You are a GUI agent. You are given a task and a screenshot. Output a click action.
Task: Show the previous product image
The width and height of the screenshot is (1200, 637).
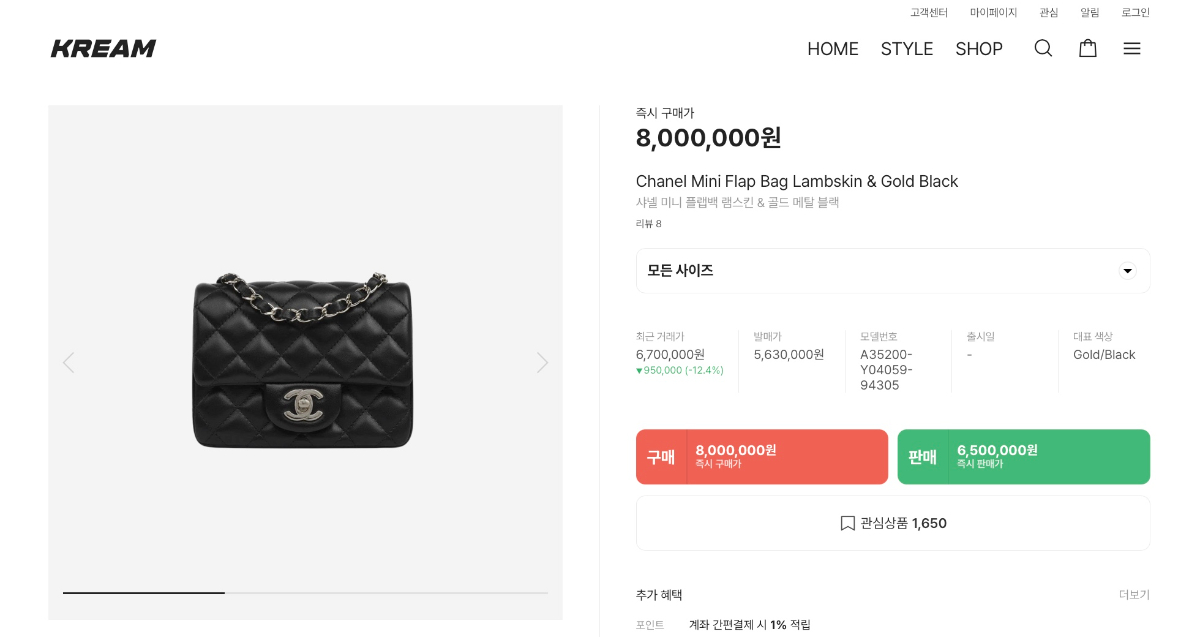(x=68, y=362)
